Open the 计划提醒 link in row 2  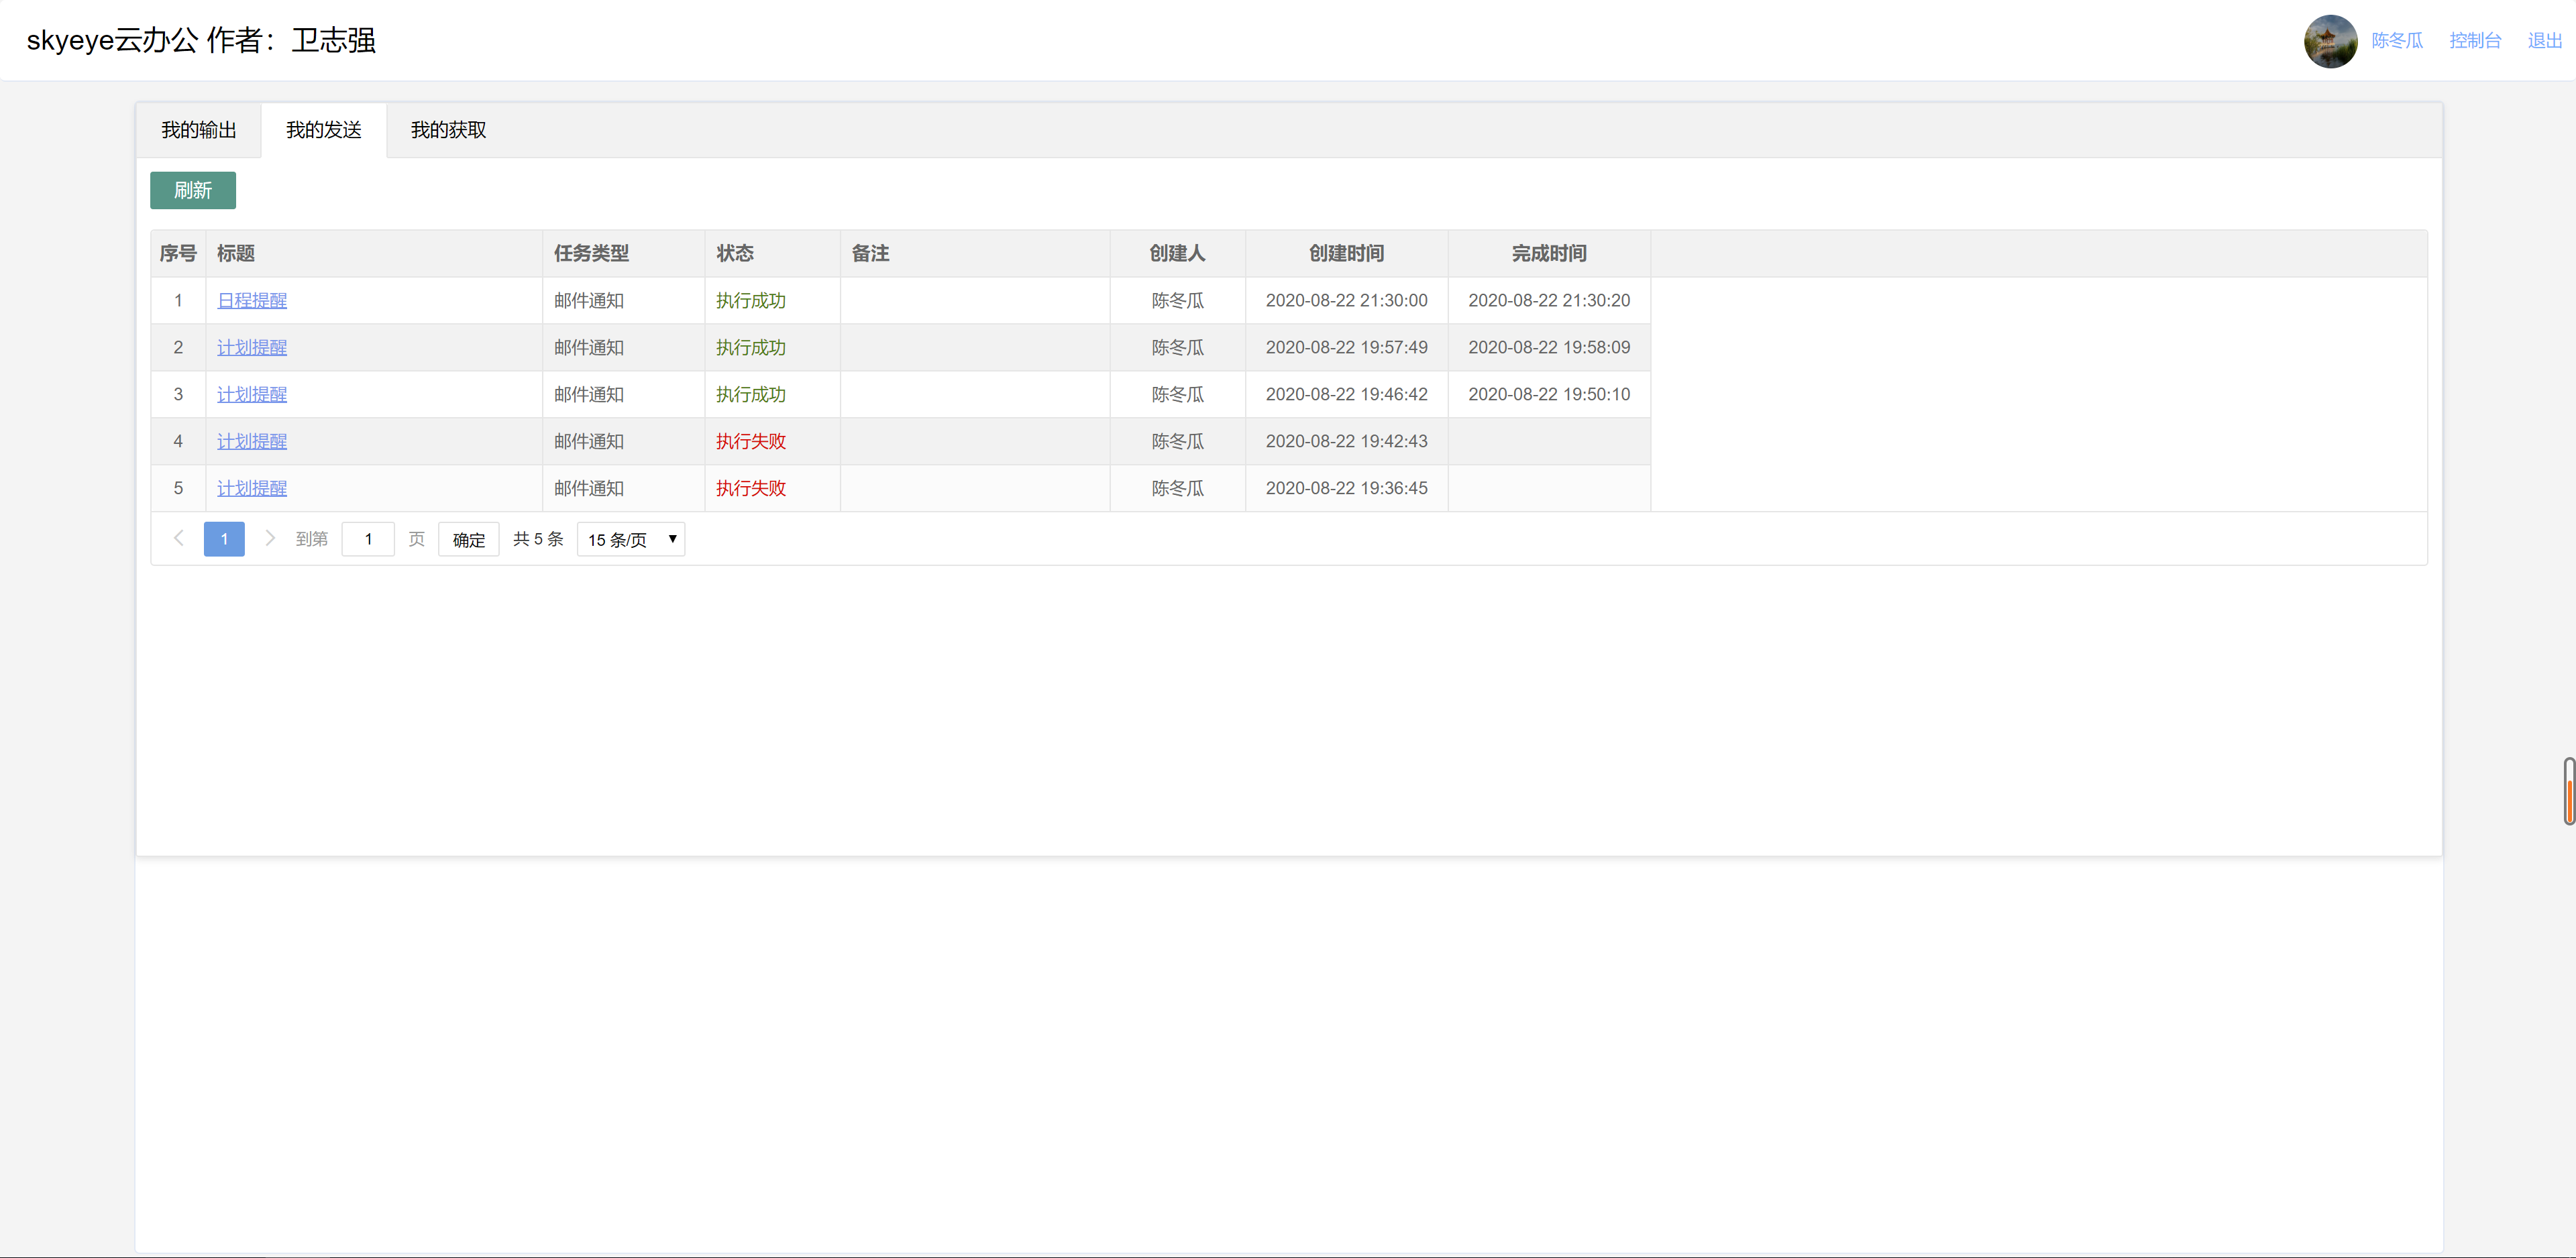coord(252,347)
